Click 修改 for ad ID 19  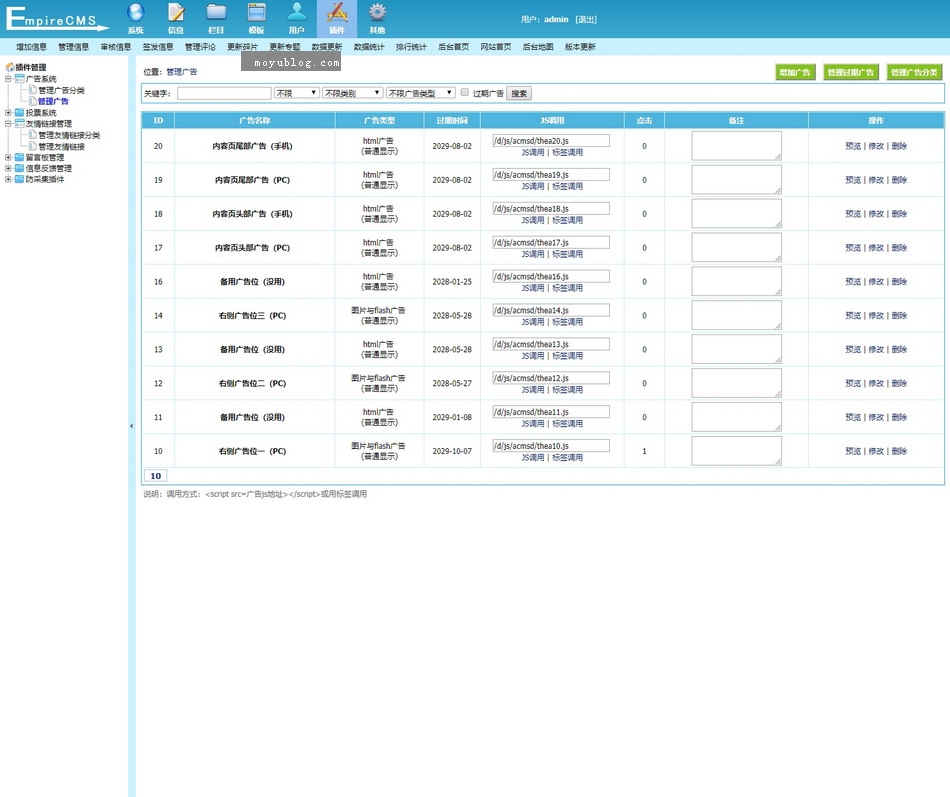pos(876,180)
